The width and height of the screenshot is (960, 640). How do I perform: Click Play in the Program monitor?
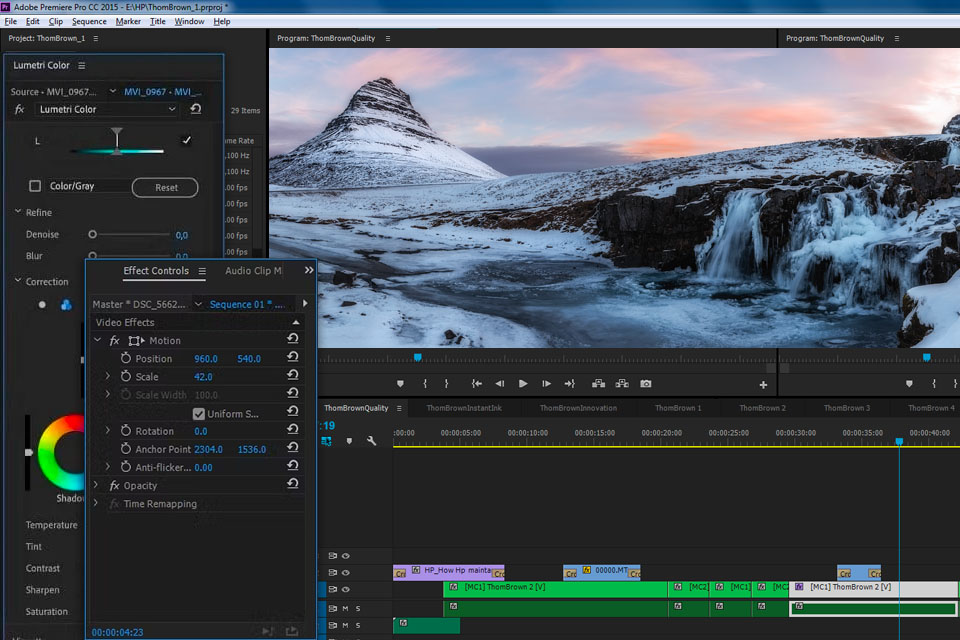coord(523,383)
